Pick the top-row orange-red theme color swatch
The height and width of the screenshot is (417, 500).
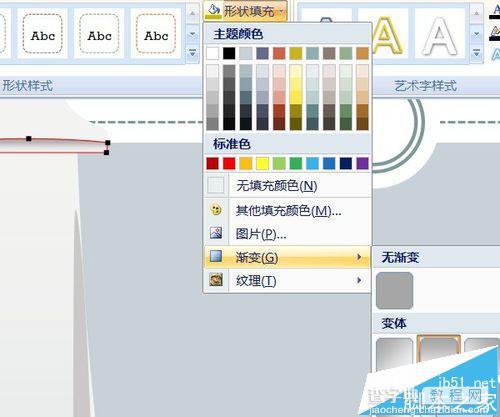coord(279,53)
